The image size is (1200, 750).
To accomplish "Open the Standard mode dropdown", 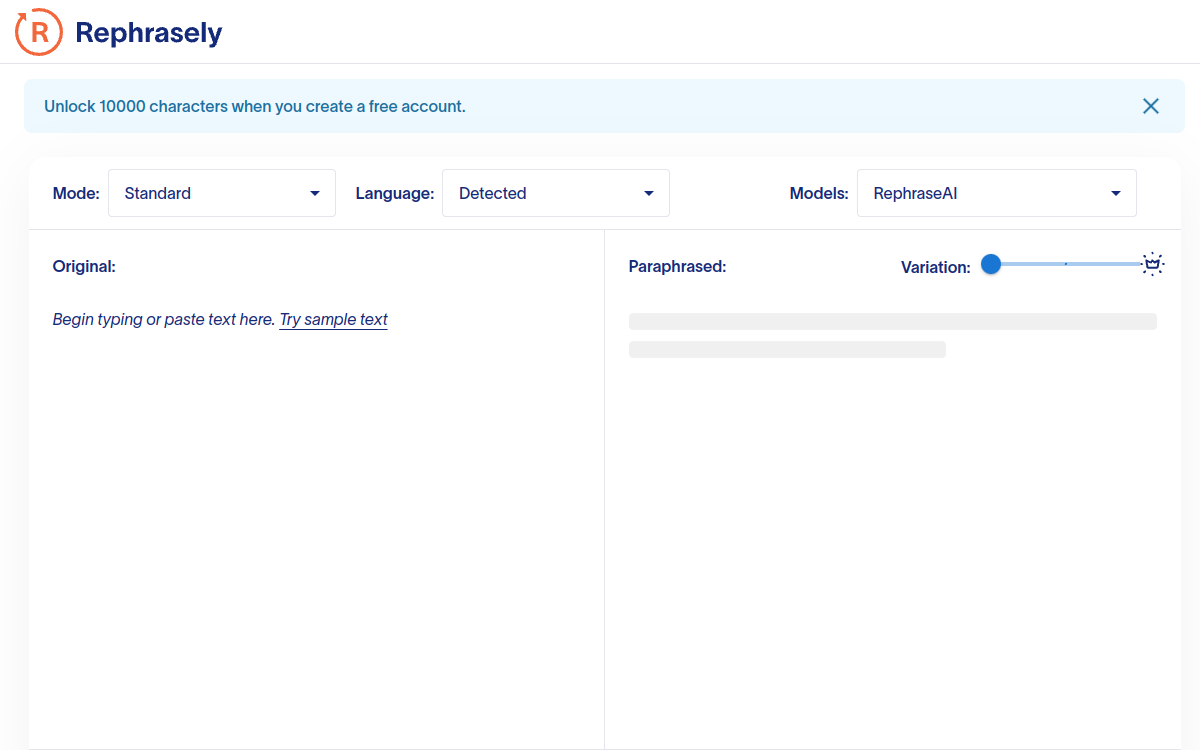I will pos(221,193).
